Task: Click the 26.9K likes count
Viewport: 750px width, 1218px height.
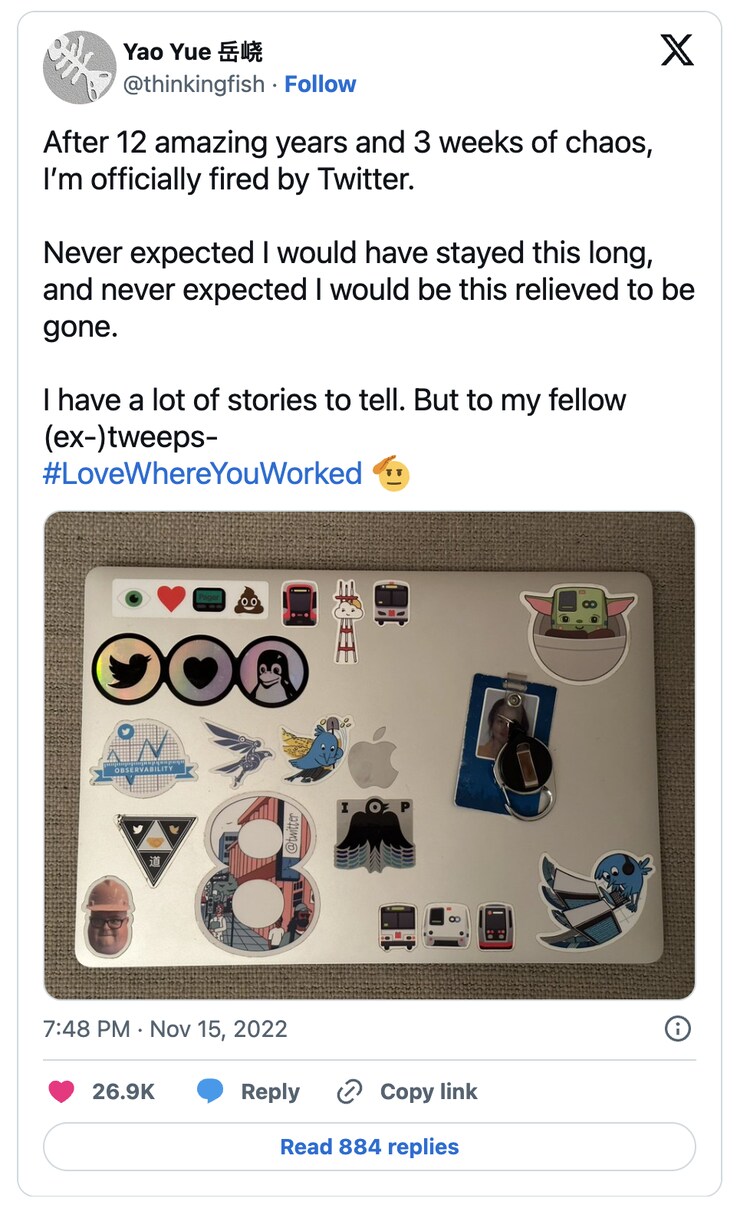Action: 123,1092
